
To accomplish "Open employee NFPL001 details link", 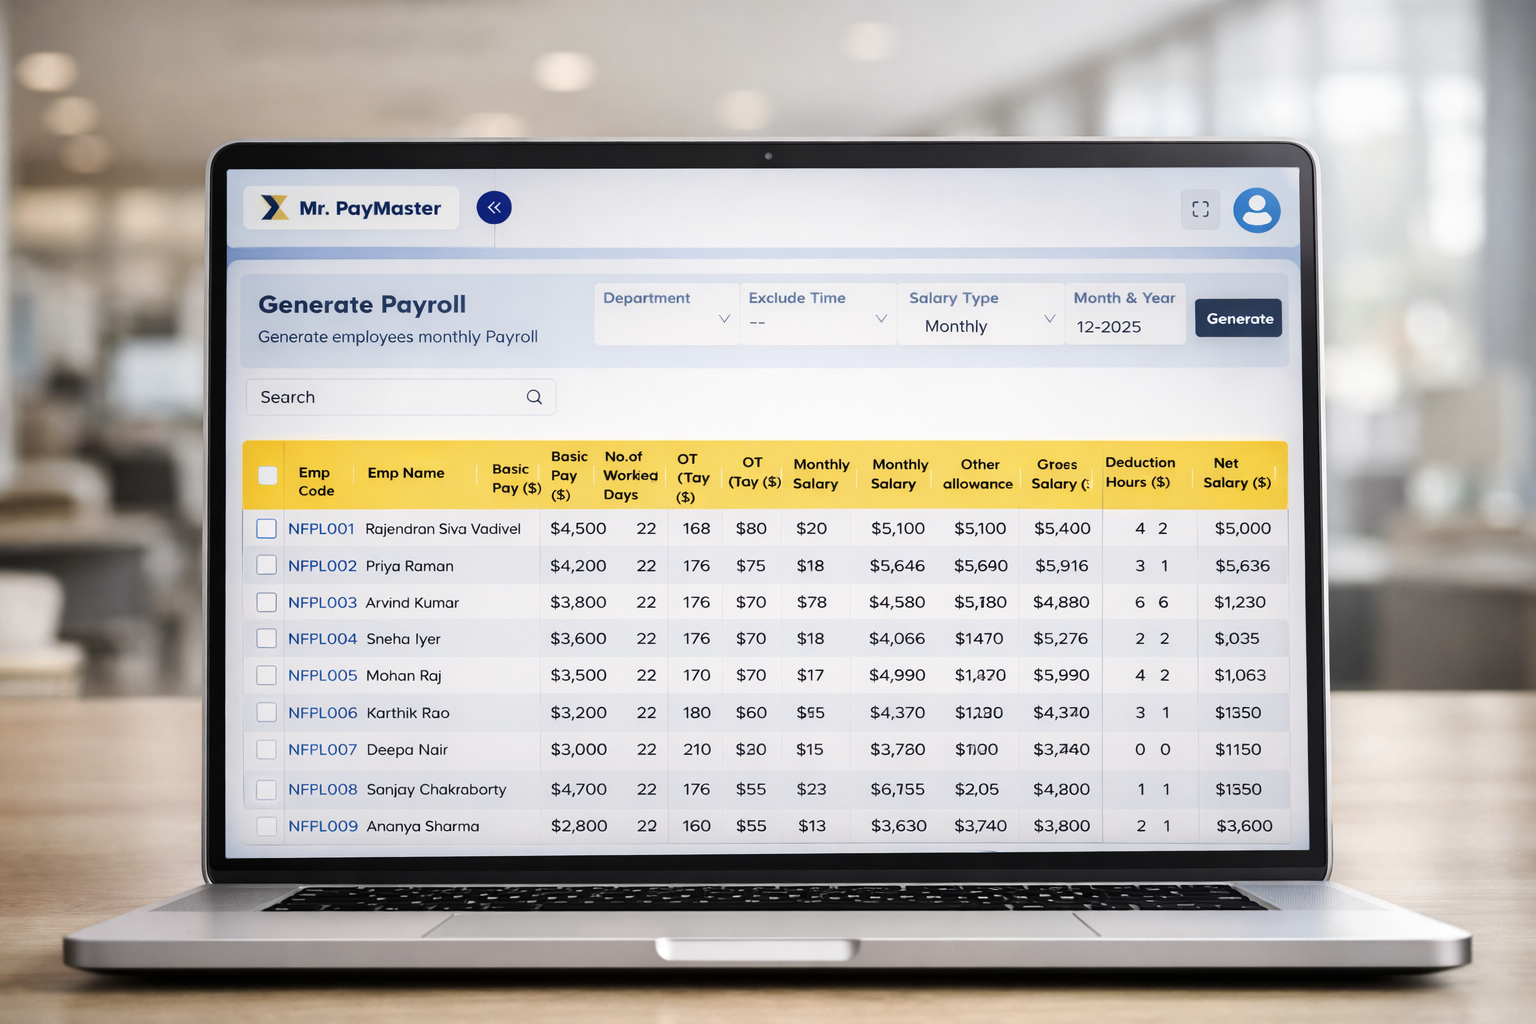I will point(321,528).
